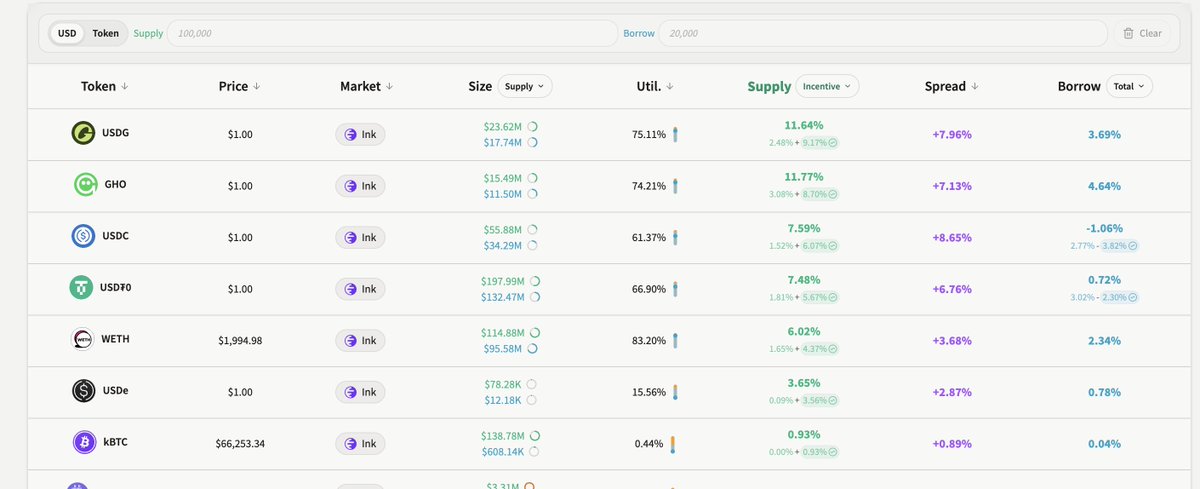1200x489 pixels.
Task: Sort table by Spread column
Action: tap(951, 86)
